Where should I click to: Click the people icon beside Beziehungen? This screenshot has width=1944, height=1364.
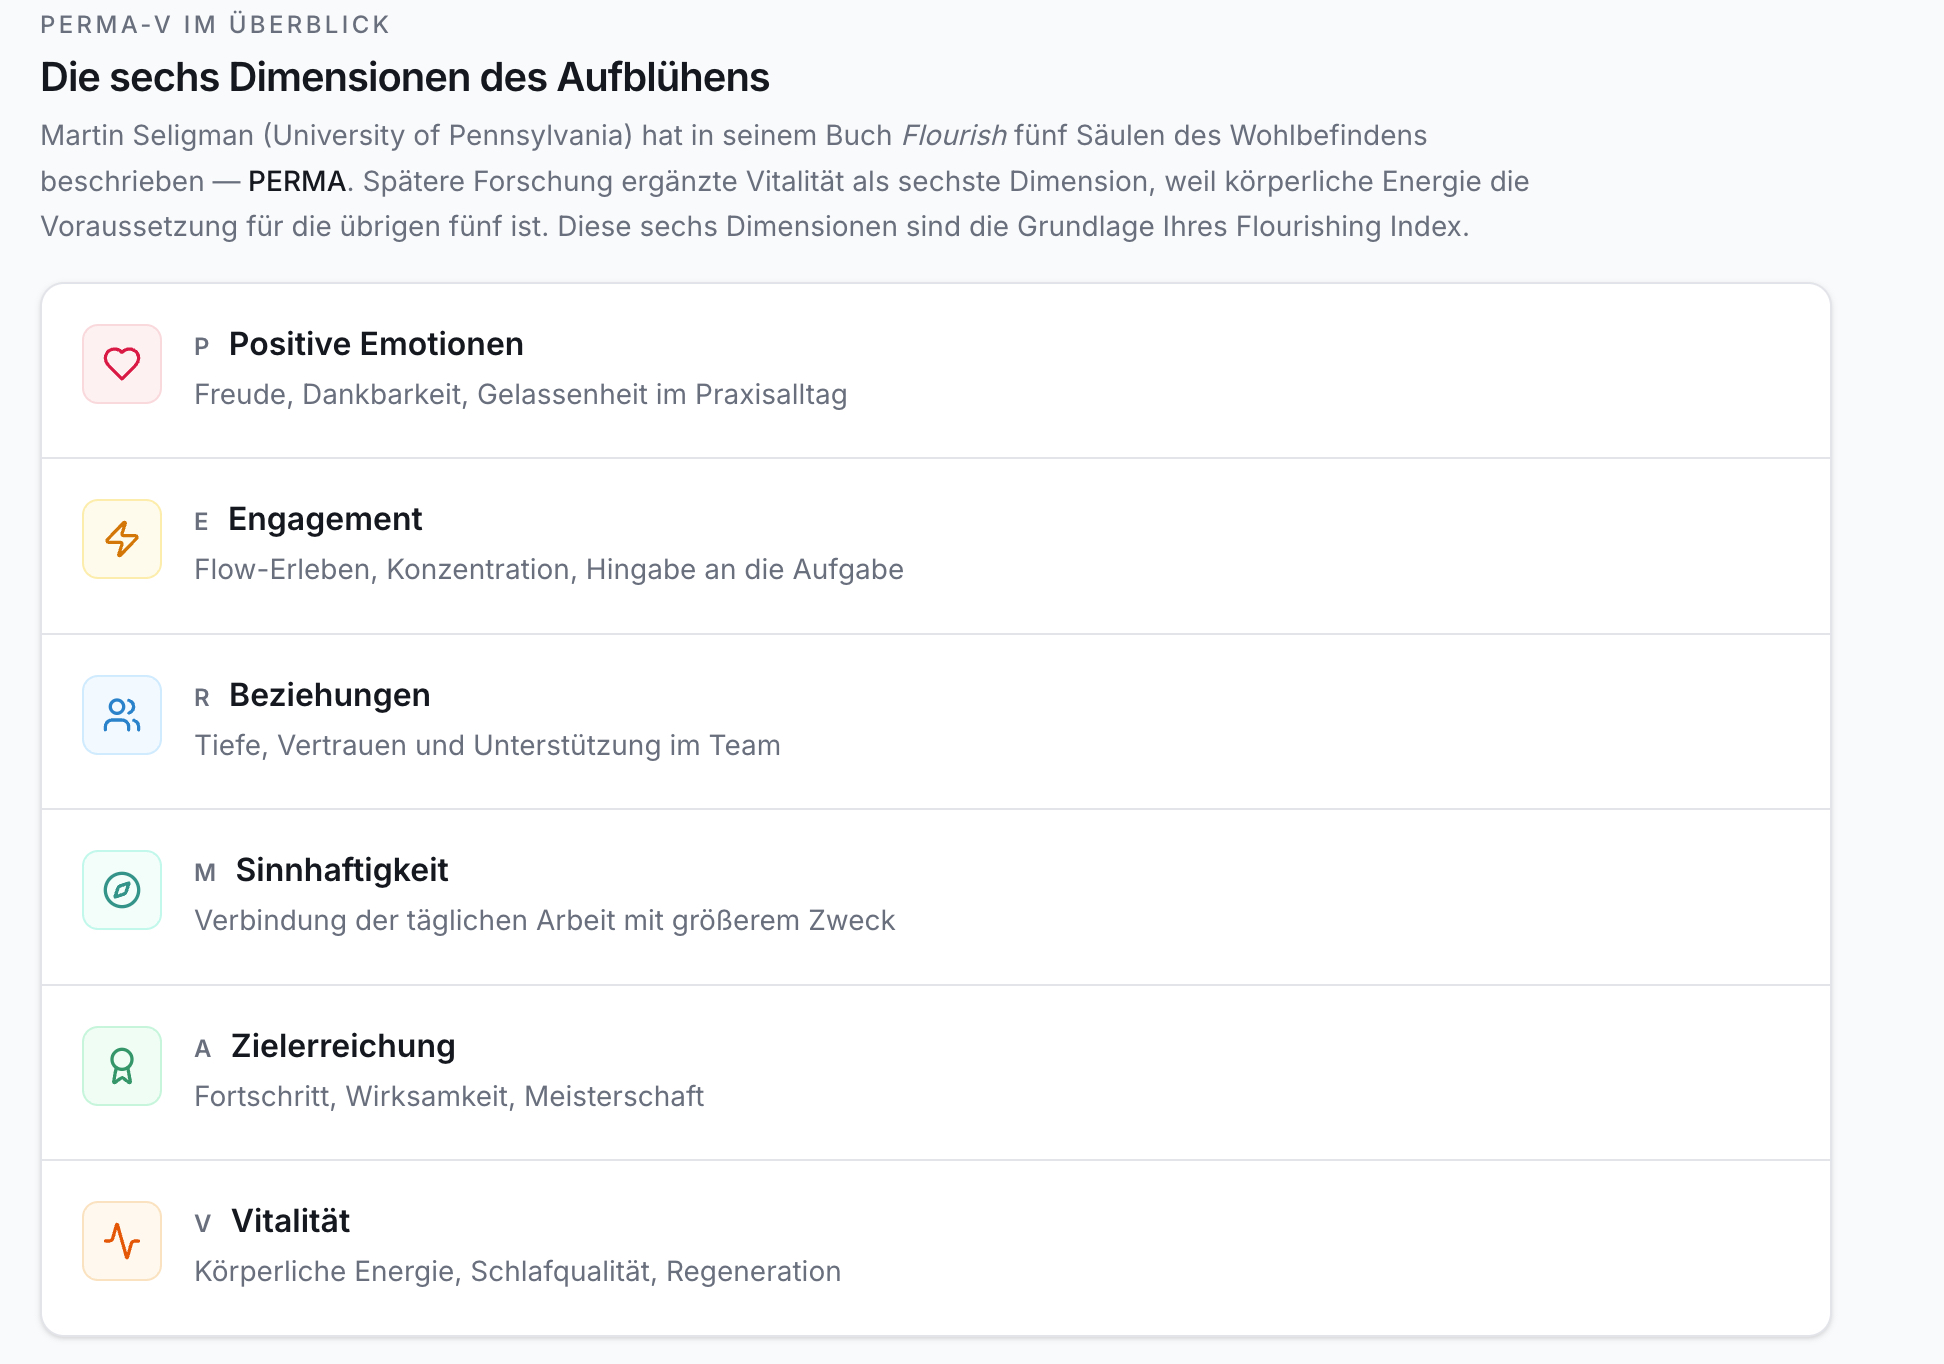pos(122,715)
